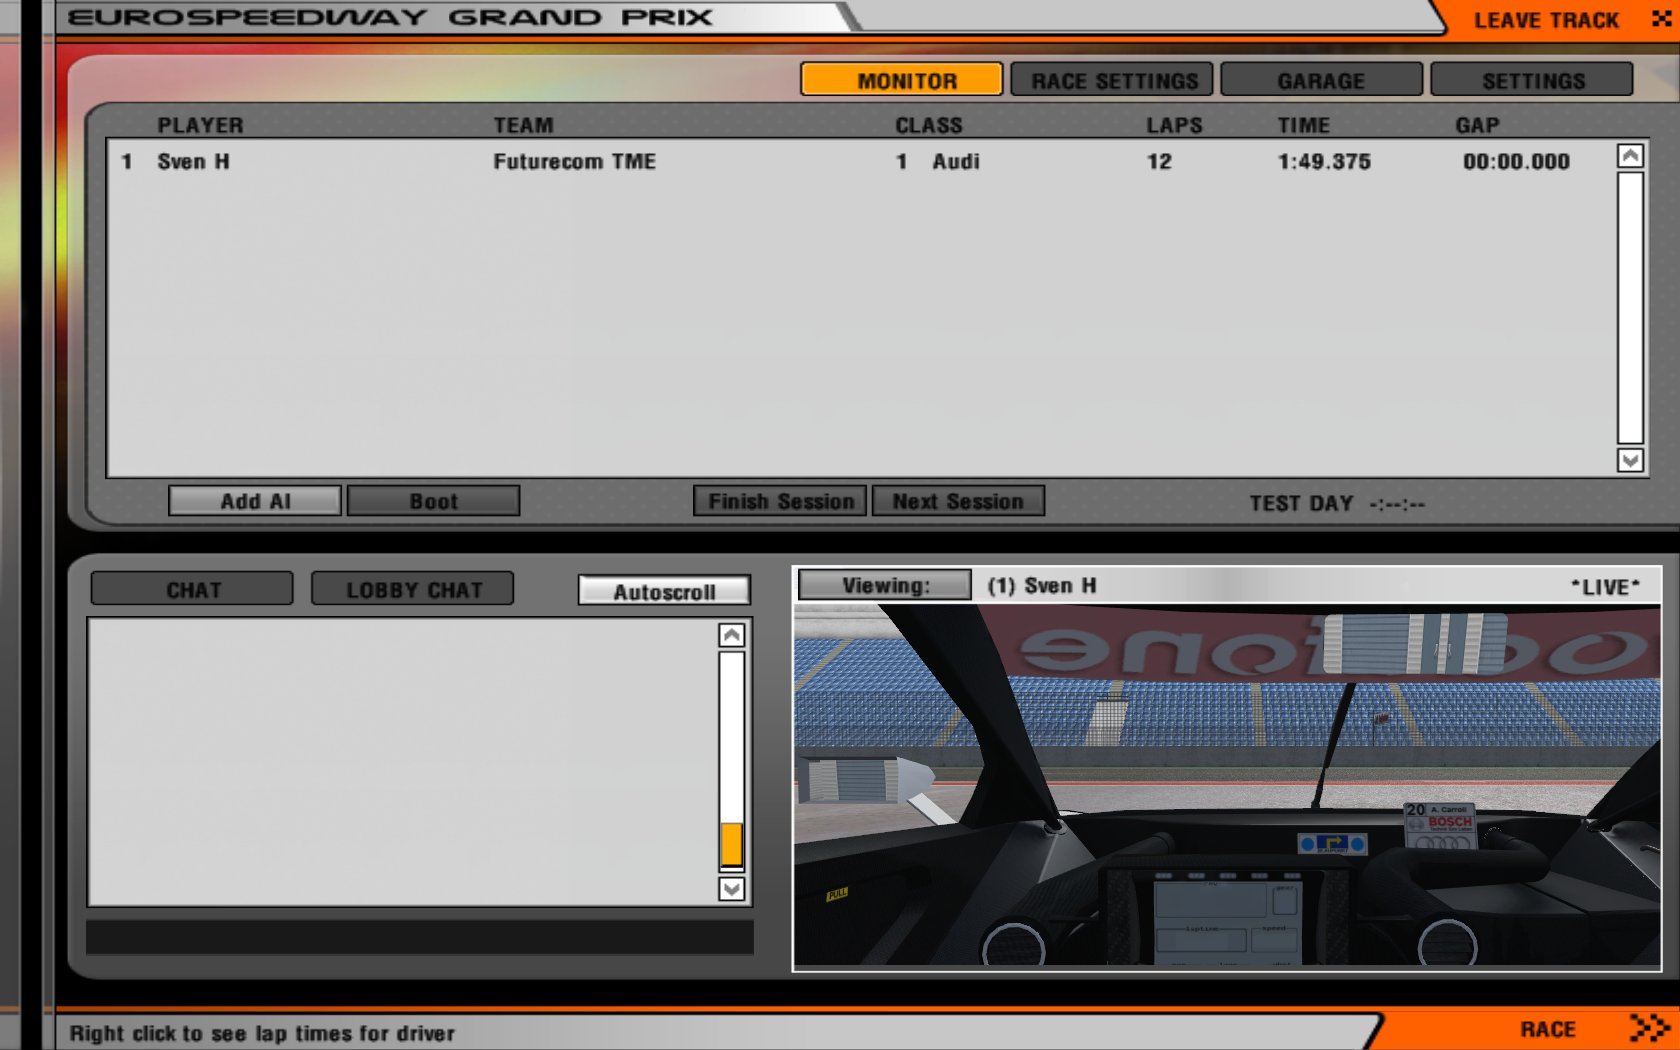Click the orange chat scrollbar thumb
Image resolution: width=1680 pixels, height=1050 pixels.
(731, 845)
